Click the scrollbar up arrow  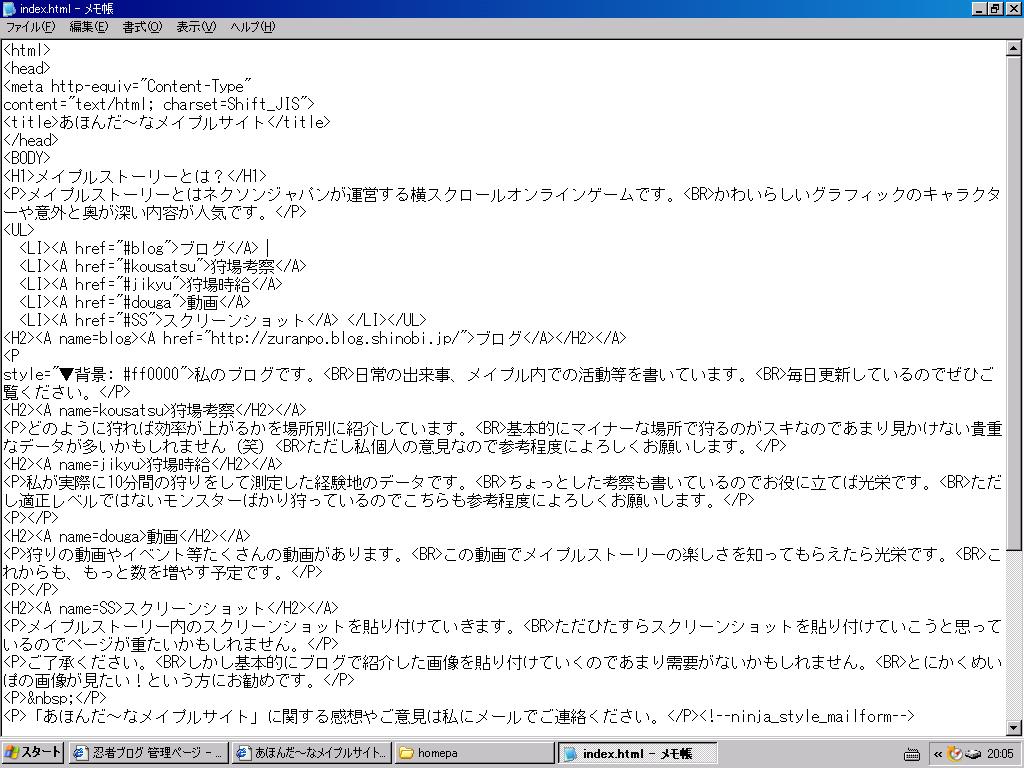click(x=1013, y=48)
